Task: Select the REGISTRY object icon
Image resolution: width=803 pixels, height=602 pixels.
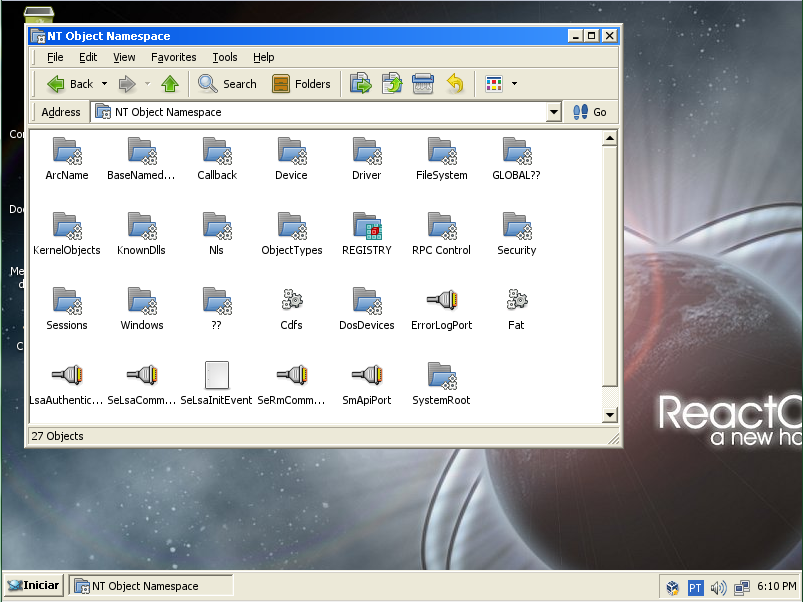Action: [x=367, y=226]
